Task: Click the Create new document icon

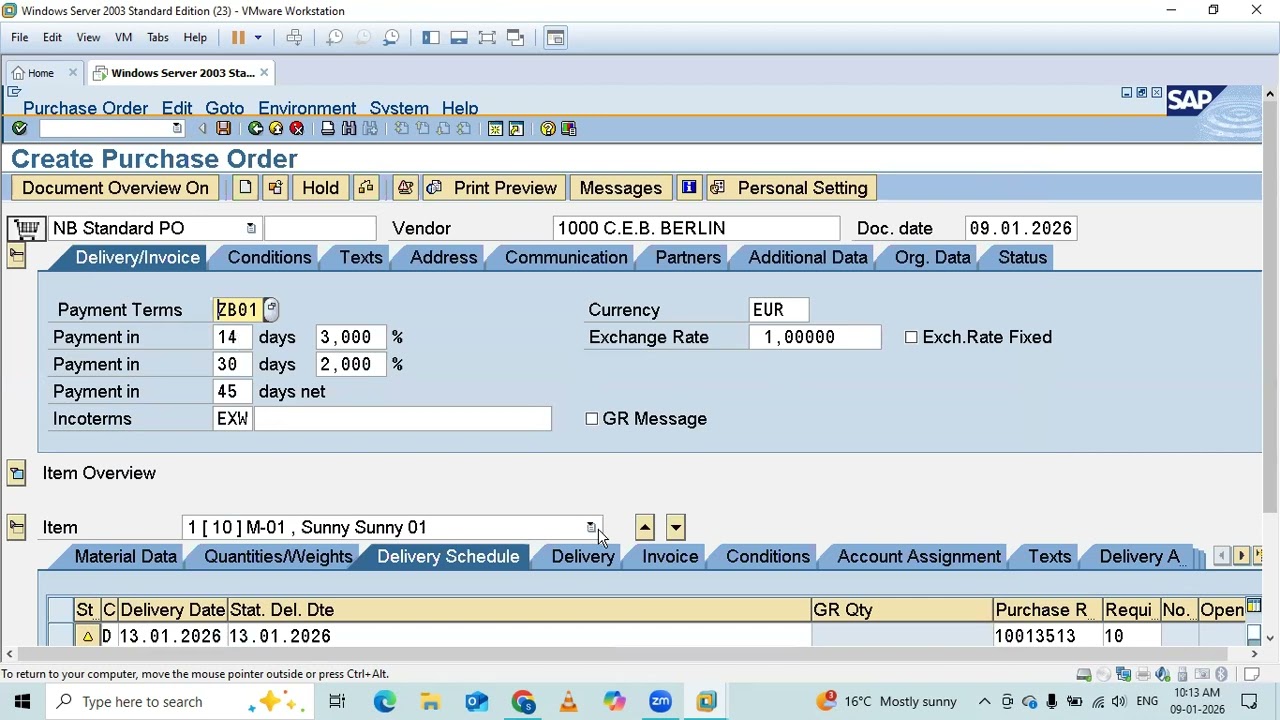Action: [x=245, y=188]
